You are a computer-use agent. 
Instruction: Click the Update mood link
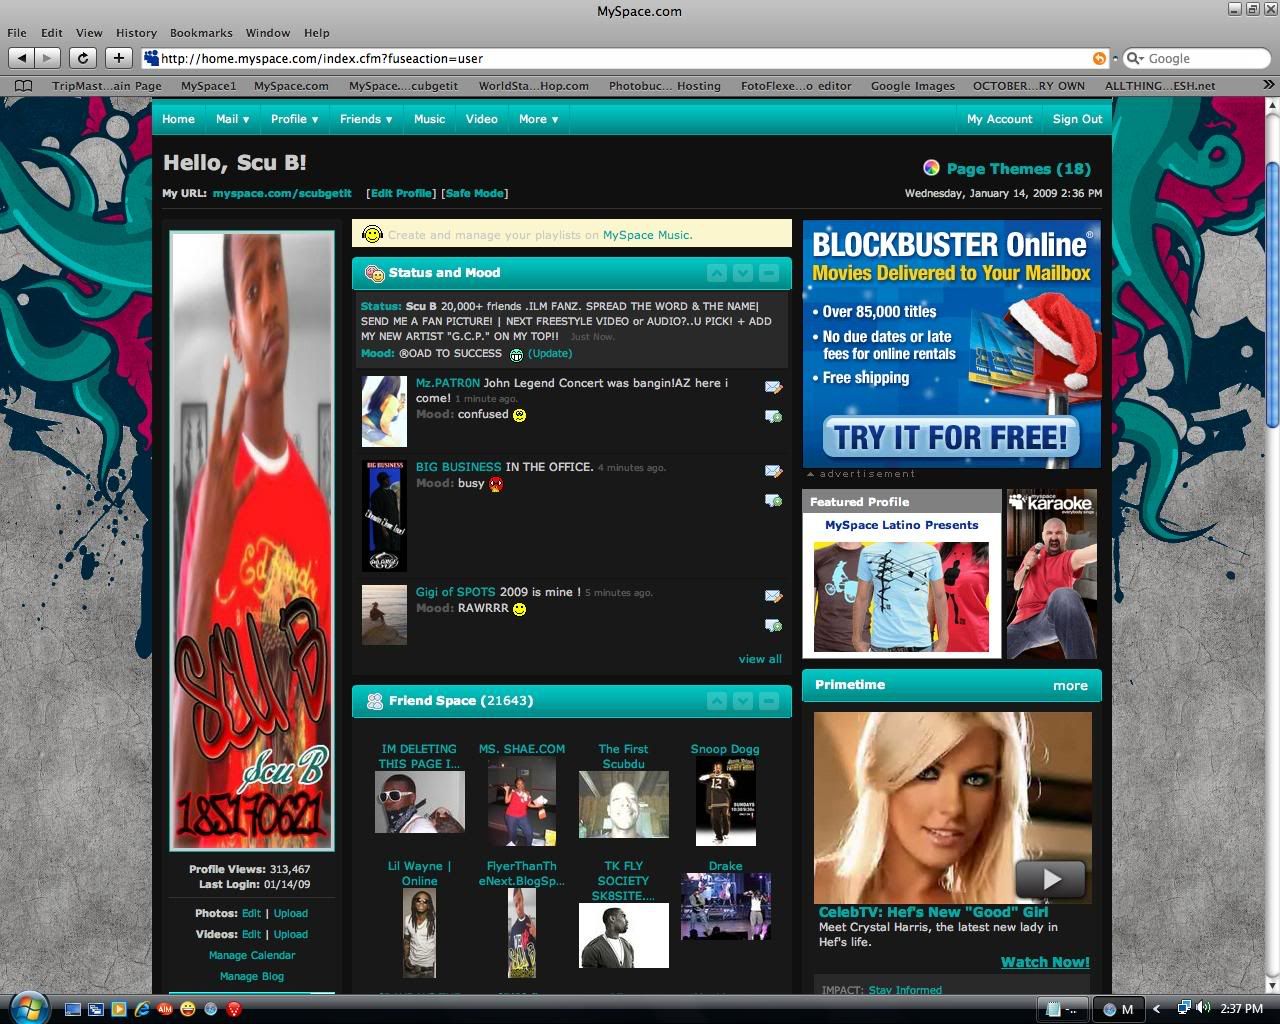click(x=551, y=353)
